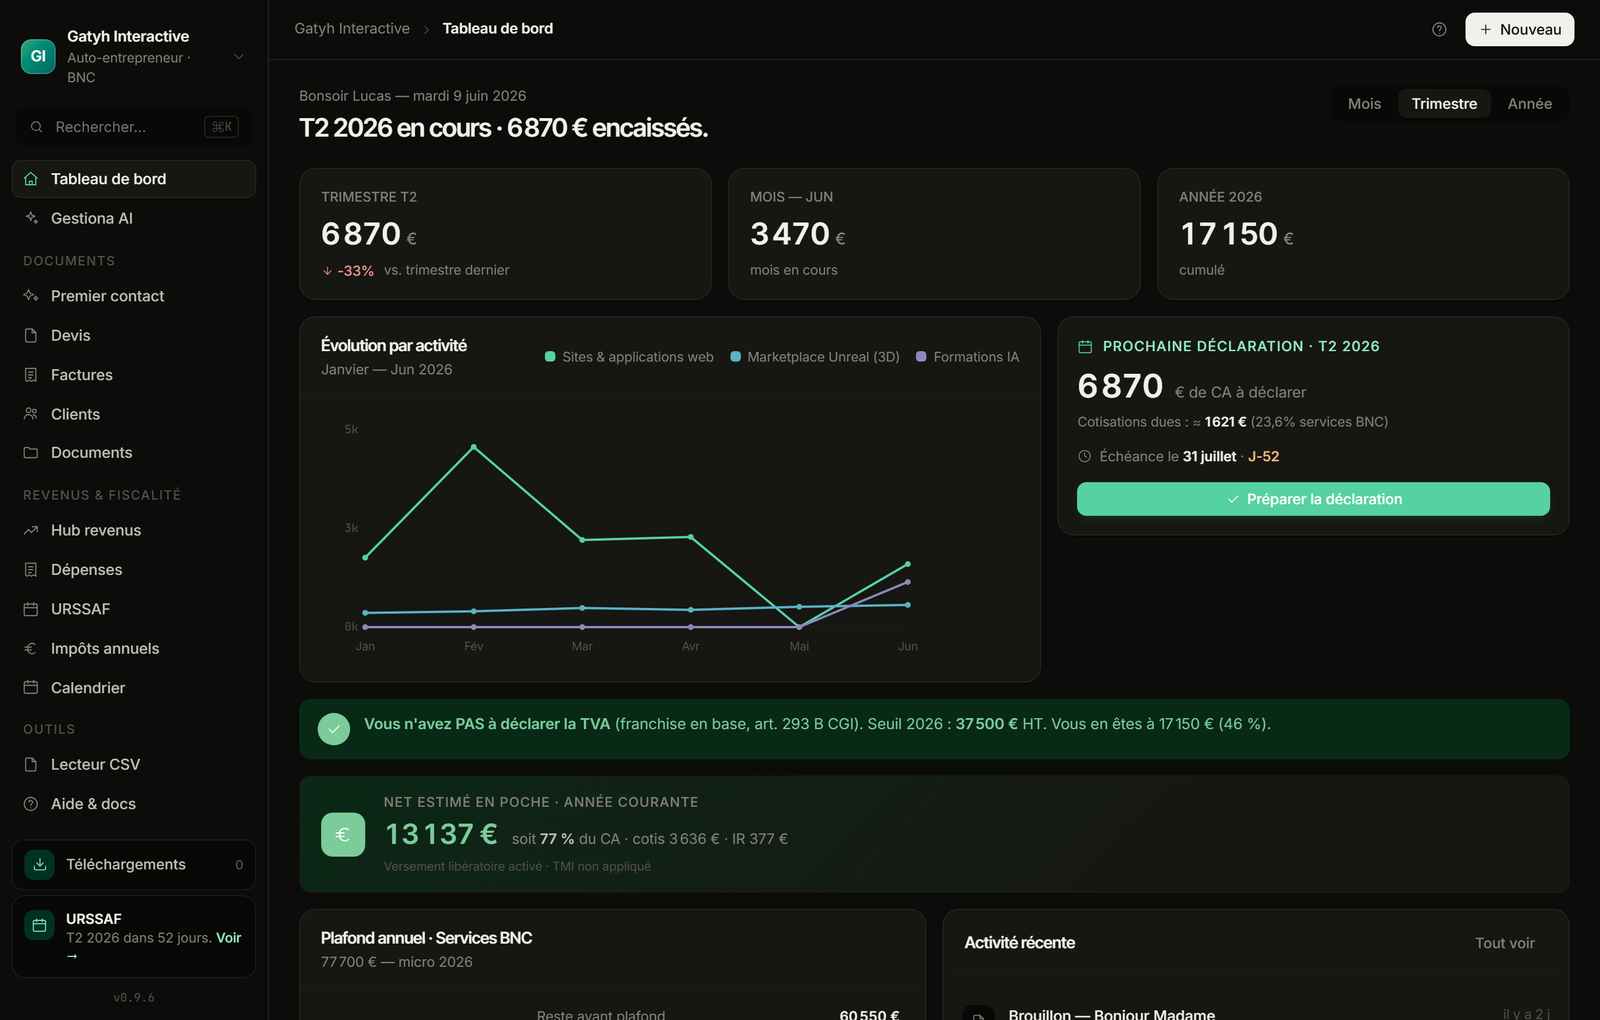1600x1020 pixels.
Task: Open Documents in the sidebar
Action: click(x=134, y=453)
